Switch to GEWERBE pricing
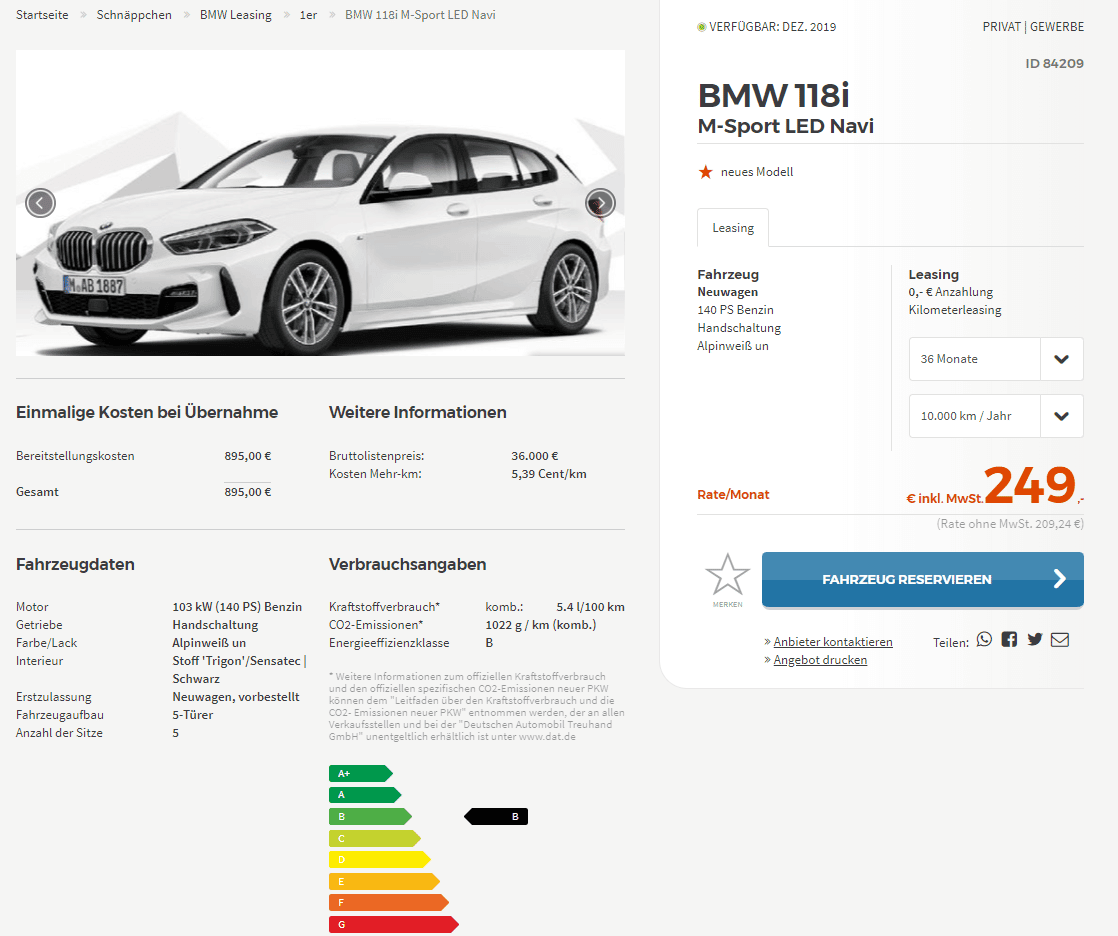Viewport: 1118px width, 936px height. (x=1057, y=26)
